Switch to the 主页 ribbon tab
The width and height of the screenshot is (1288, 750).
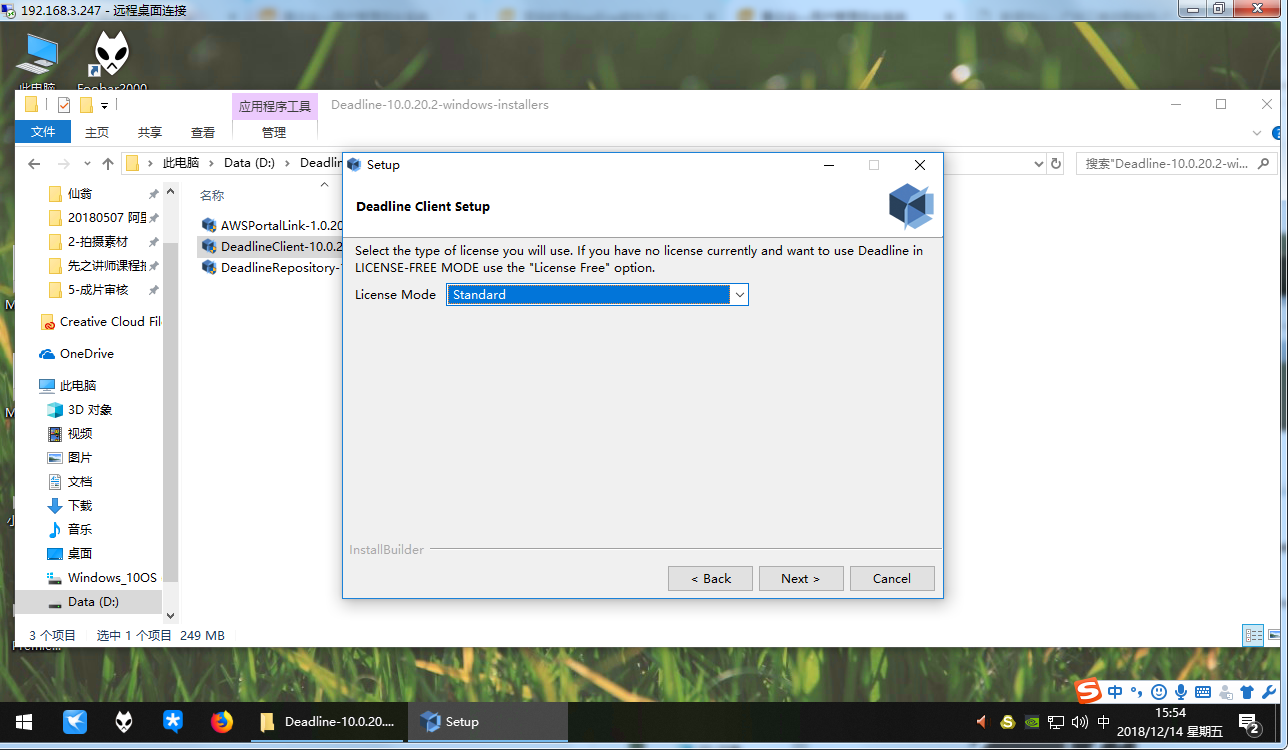pos(97,132)
